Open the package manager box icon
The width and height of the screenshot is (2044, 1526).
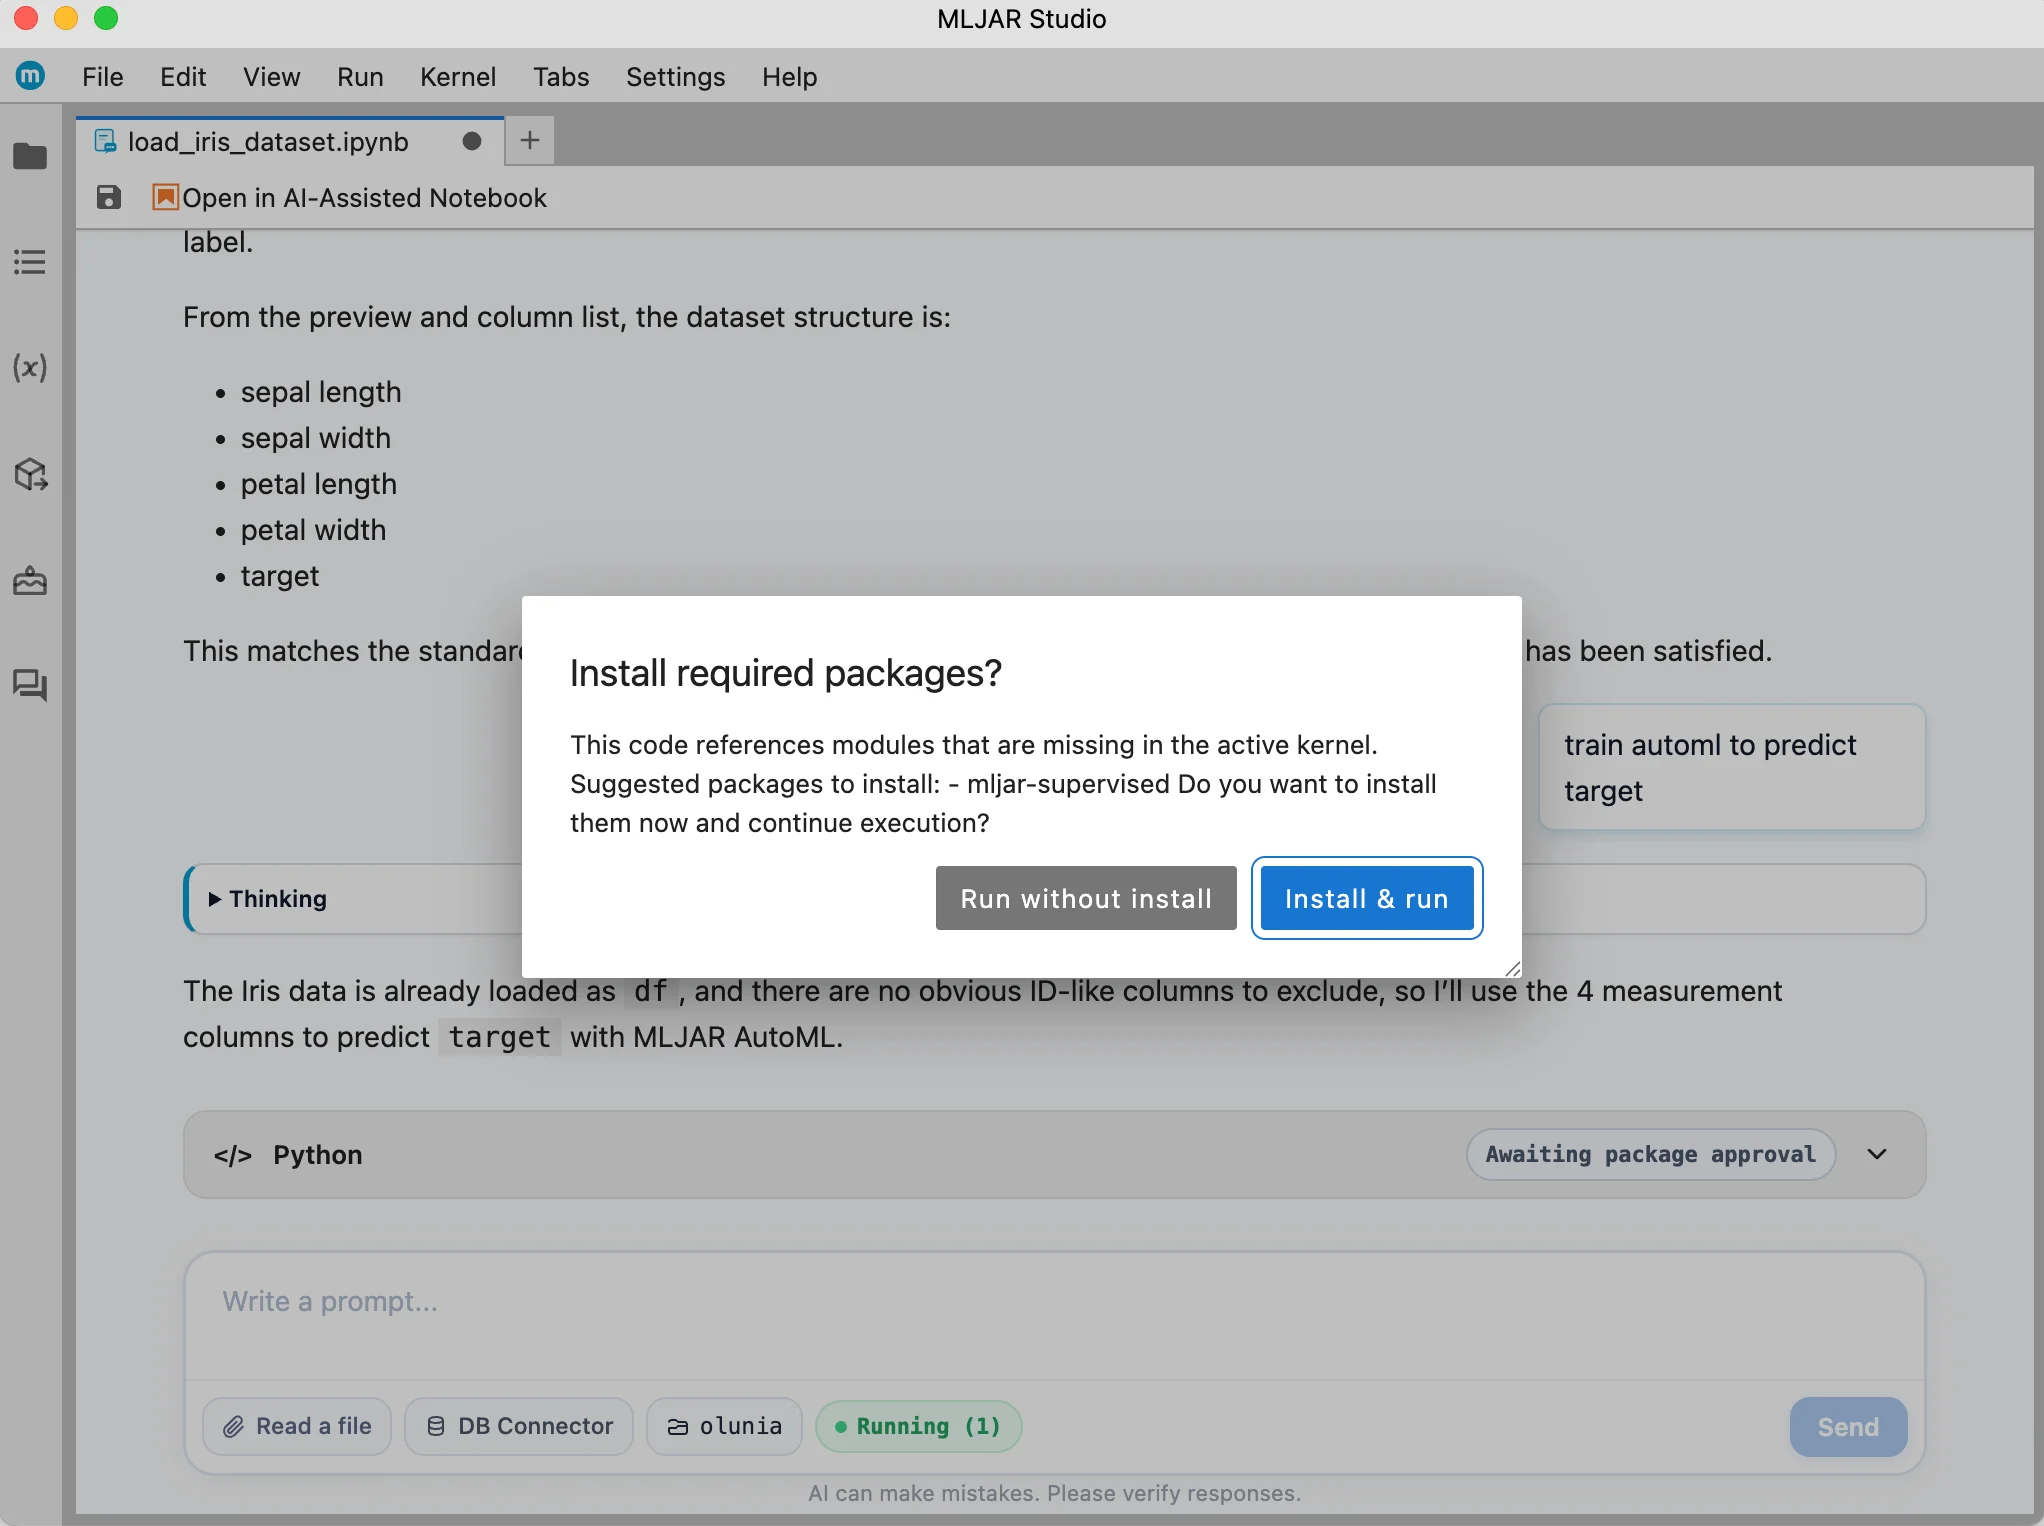coord(30,474)
